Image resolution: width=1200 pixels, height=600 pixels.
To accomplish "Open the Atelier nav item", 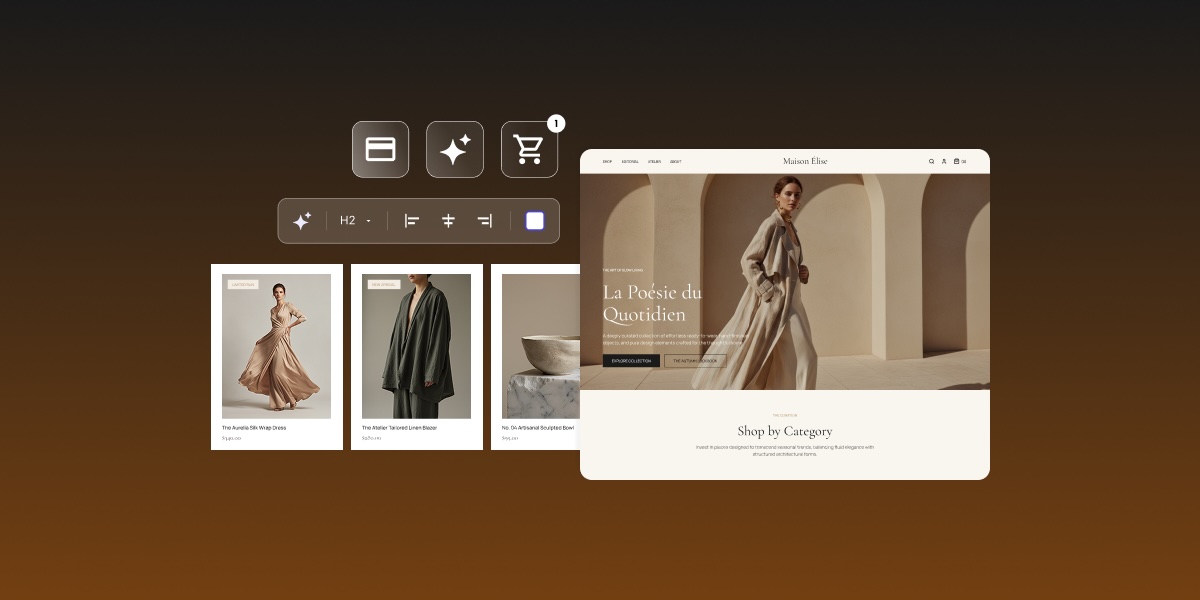I will click(654, 161).
